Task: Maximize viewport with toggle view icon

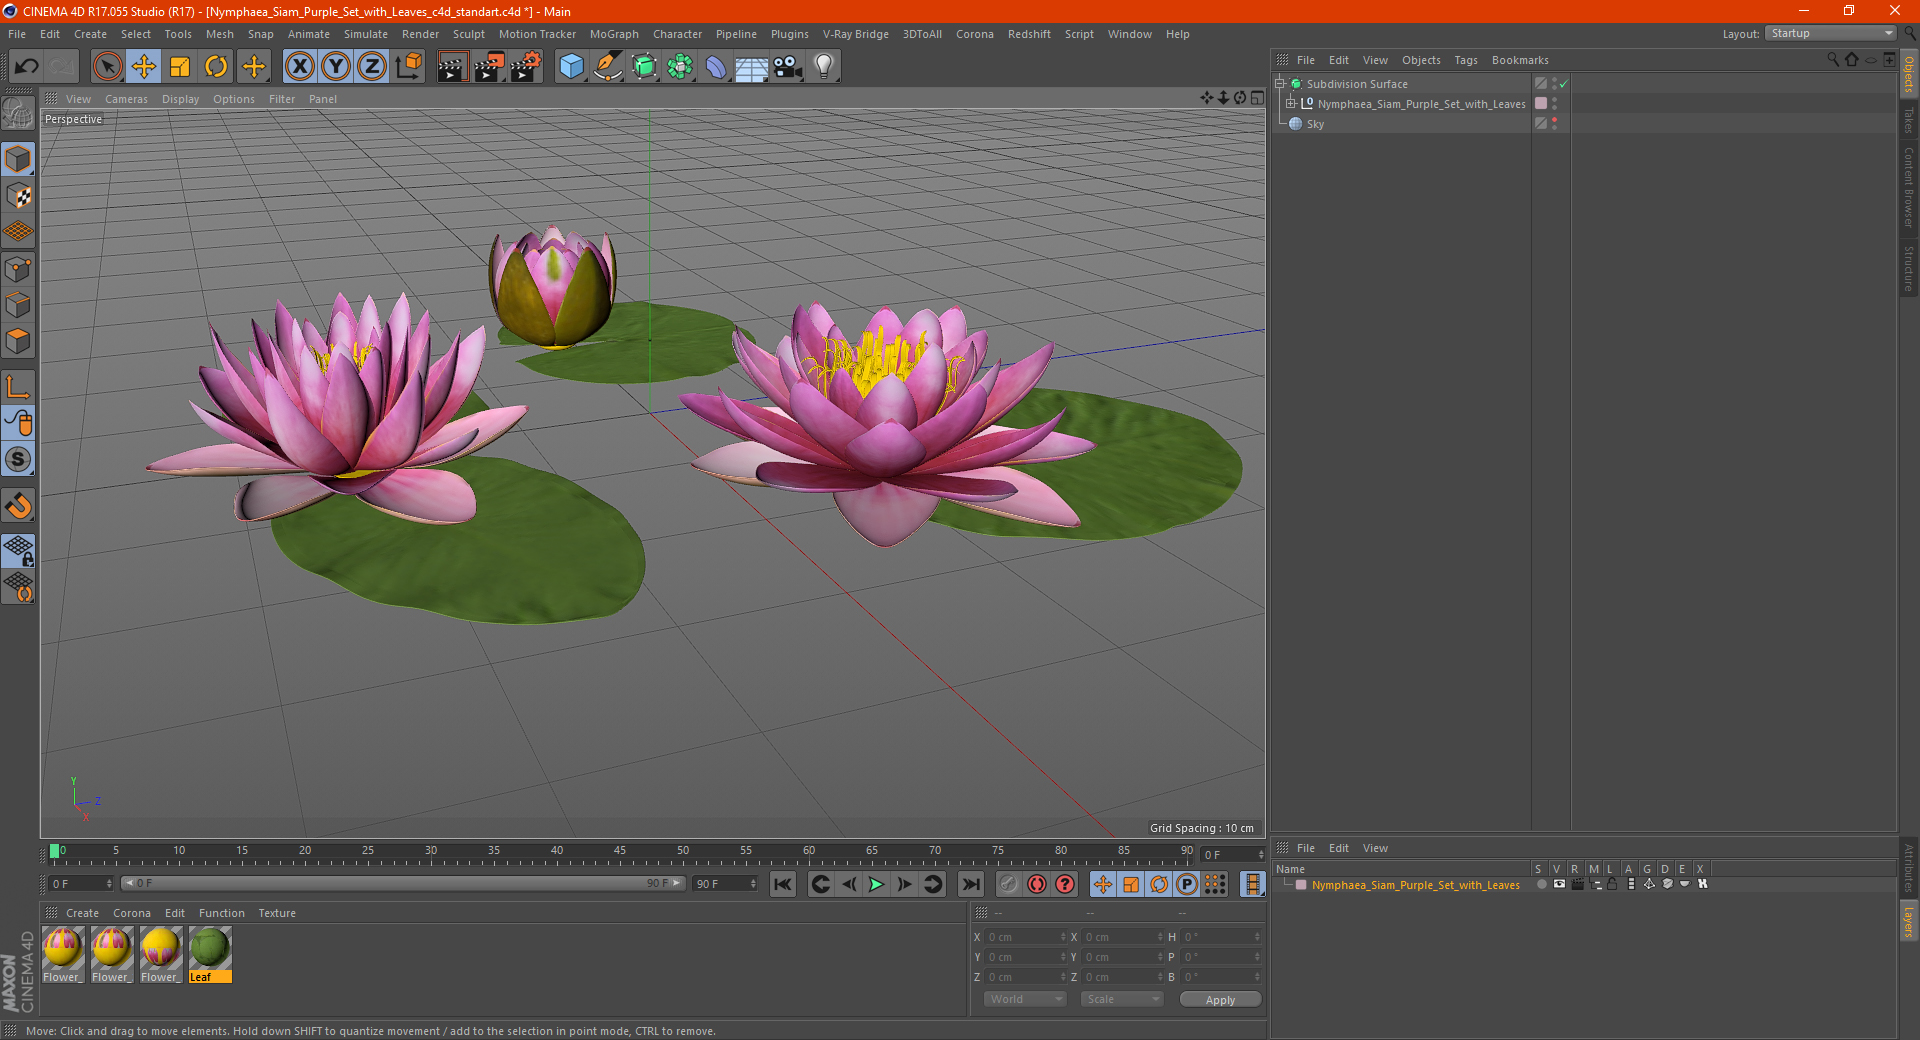Action: (x=1257, y=98)
